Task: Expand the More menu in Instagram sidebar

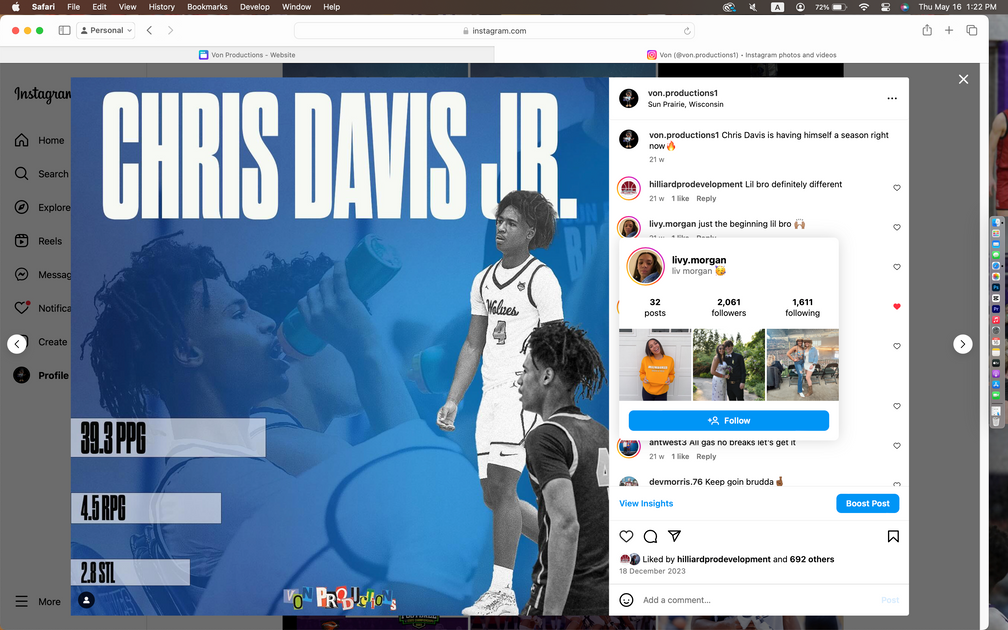Action: point(40,601)
